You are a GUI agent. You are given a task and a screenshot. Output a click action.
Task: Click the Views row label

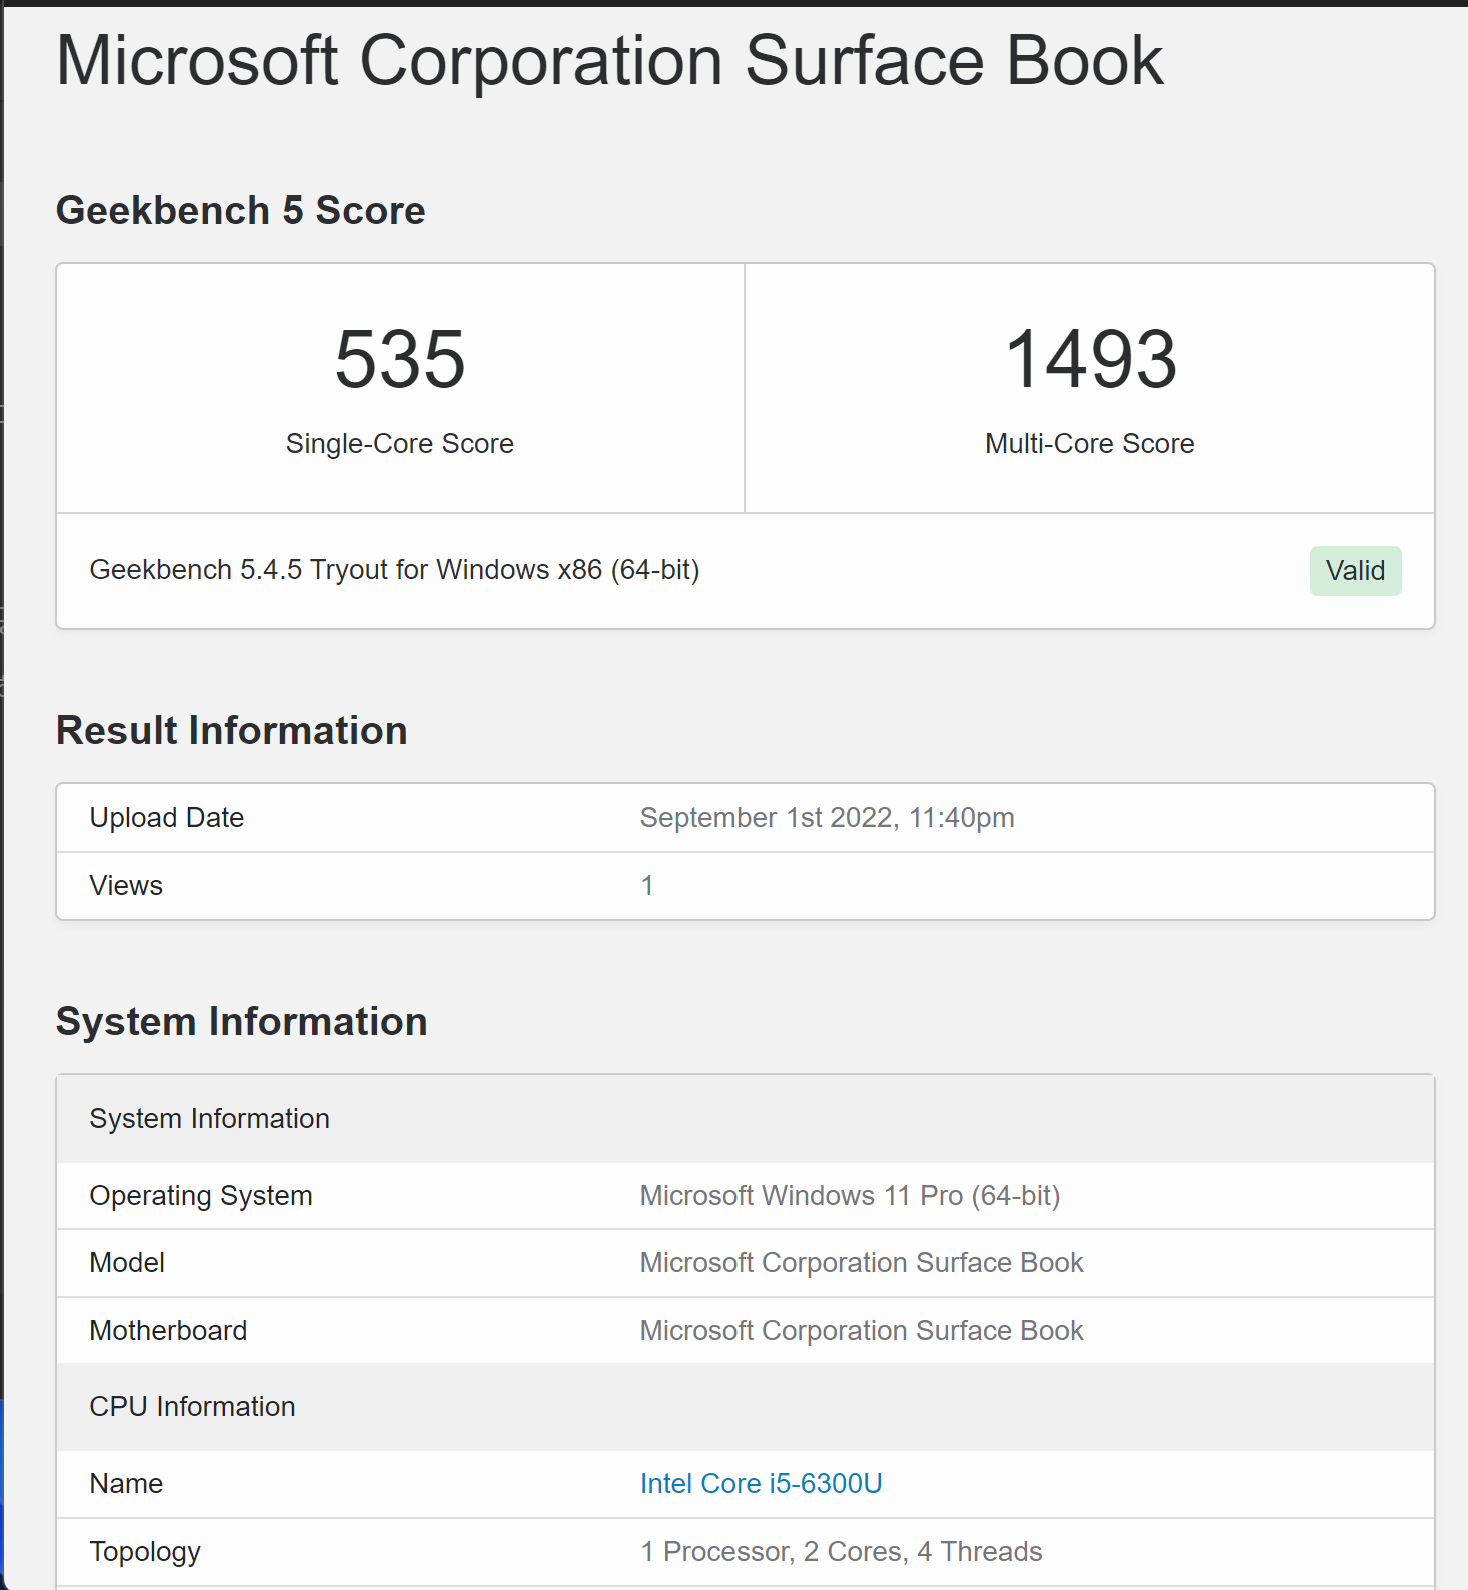point(126,885)
